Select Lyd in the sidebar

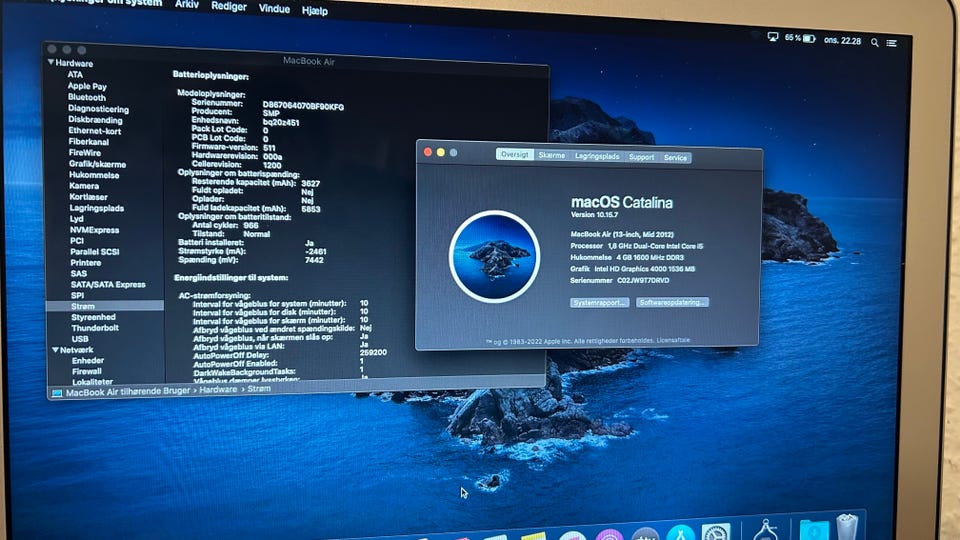77,219
